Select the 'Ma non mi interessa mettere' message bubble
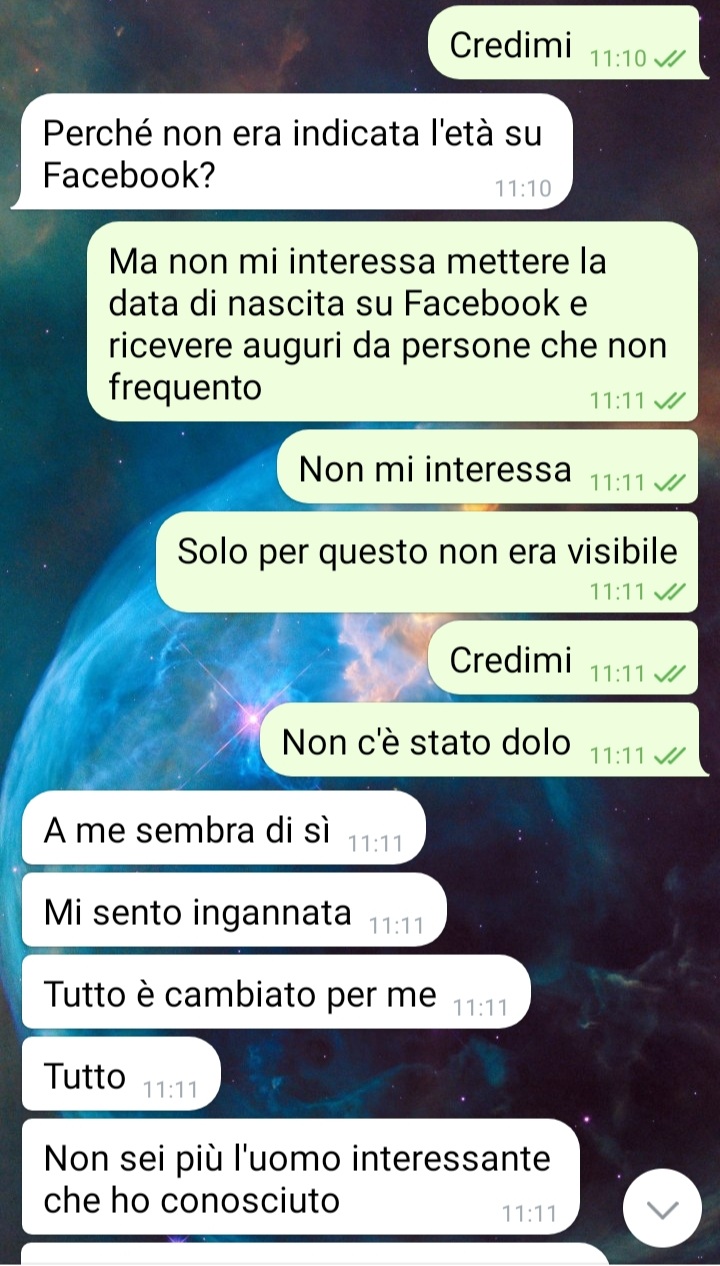This screenshot has height=1266, width=720. (393, 321)
